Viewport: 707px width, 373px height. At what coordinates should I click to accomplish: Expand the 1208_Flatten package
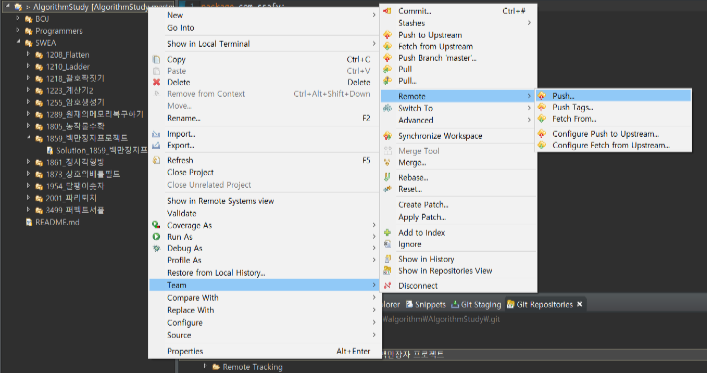coord(28,54)
